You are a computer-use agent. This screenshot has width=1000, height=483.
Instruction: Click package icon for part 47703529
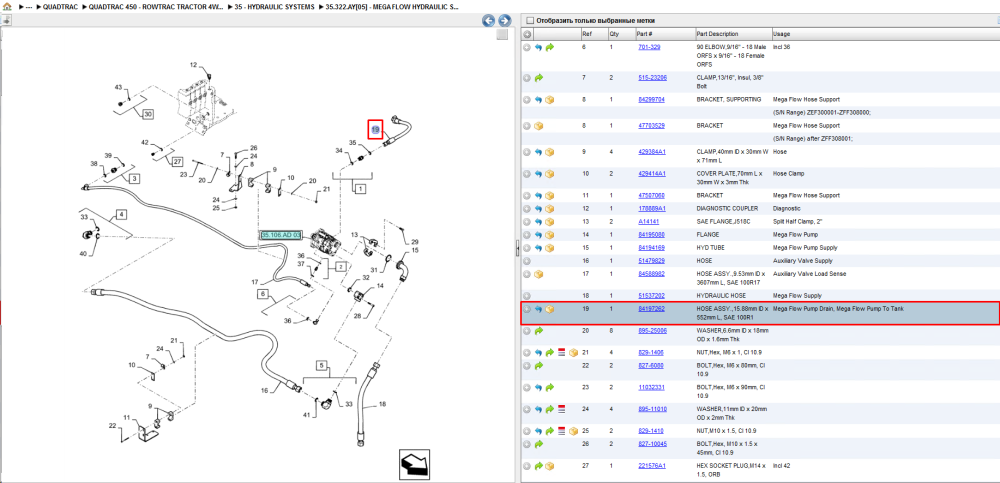click(538, 126)
